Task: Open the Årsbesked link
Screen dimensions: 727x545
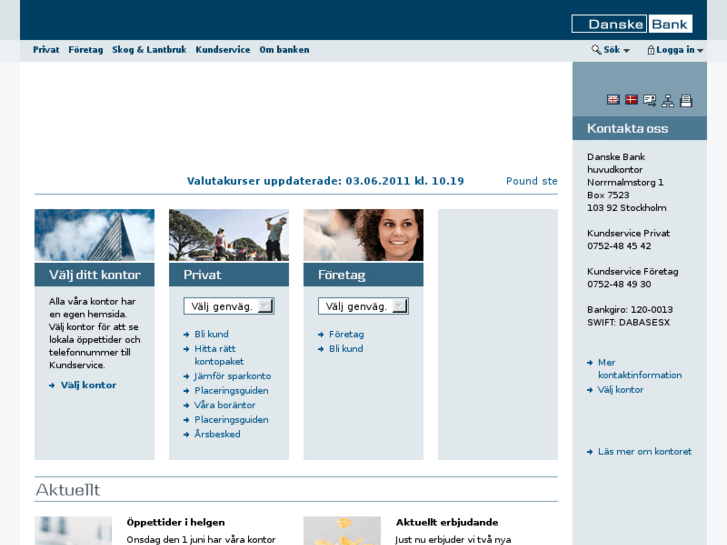Action: point(217,434)
